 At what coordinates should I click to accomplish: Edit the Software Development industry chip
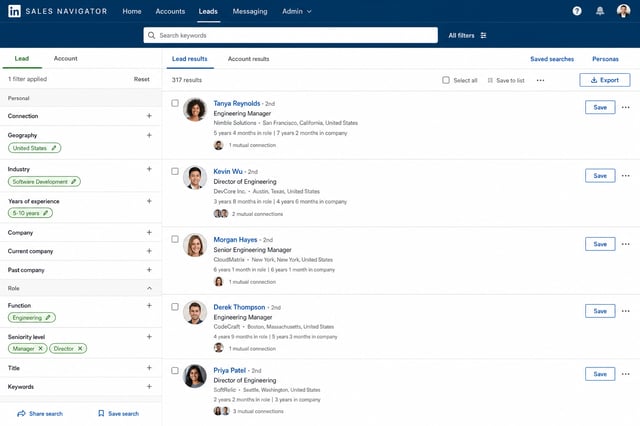(73, 182)
